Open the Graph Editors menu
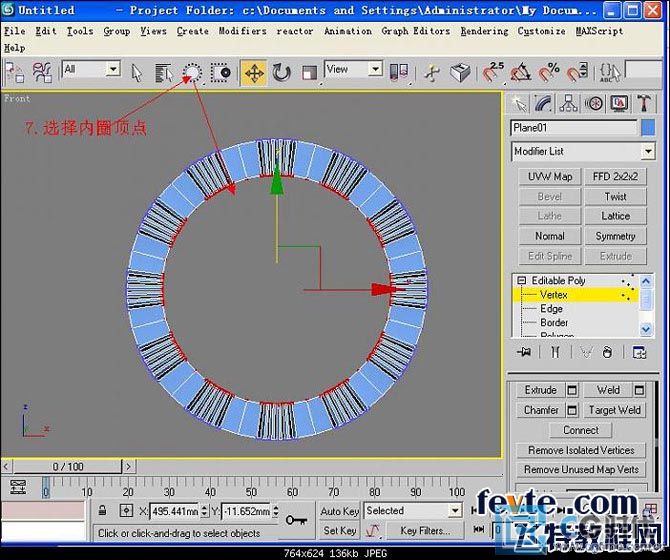Screen dimensions: 670x560 pos(415,31)
